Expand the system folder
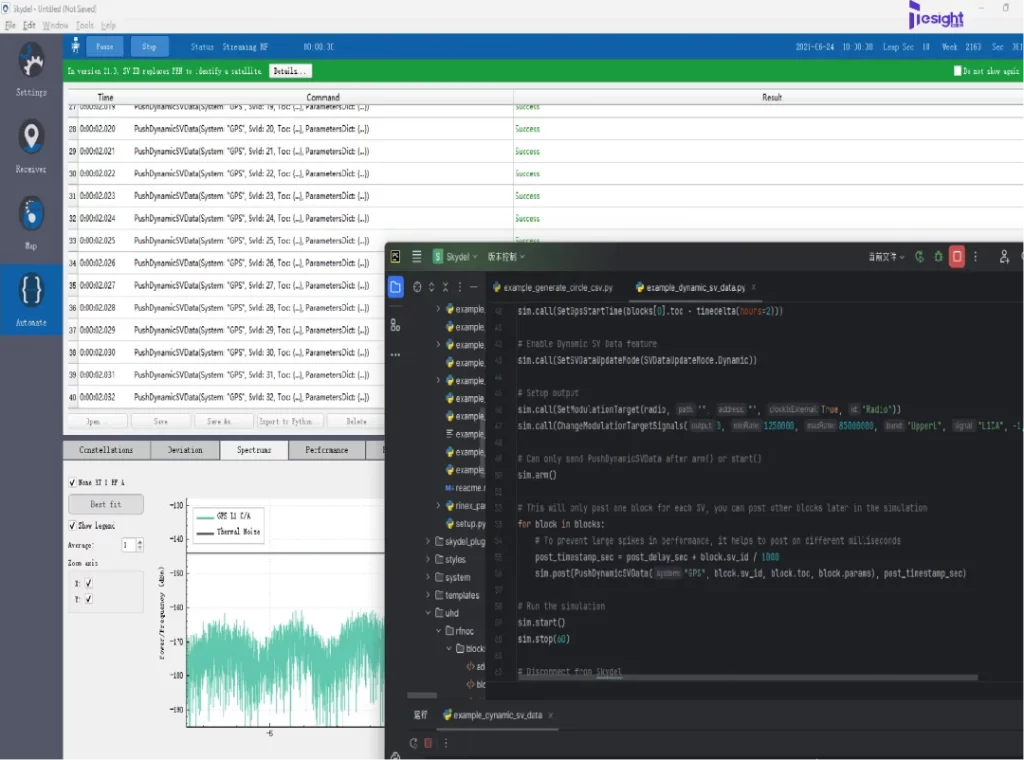1024x760 pixels. tap(428, 577)
